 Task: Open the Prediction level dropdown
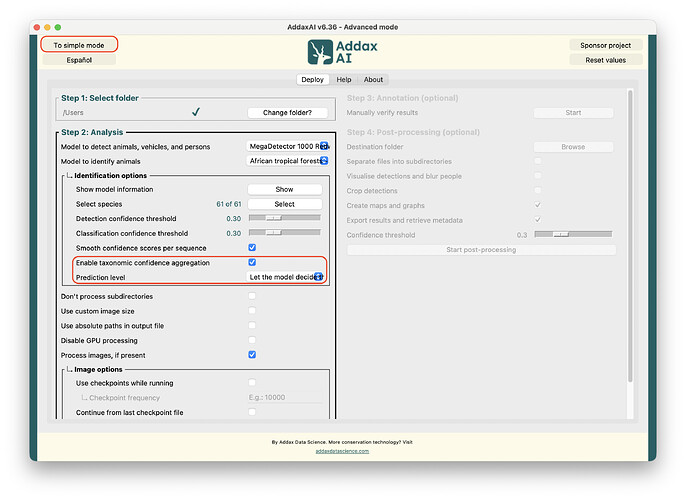pyautogui.click(x=286, y=277)
